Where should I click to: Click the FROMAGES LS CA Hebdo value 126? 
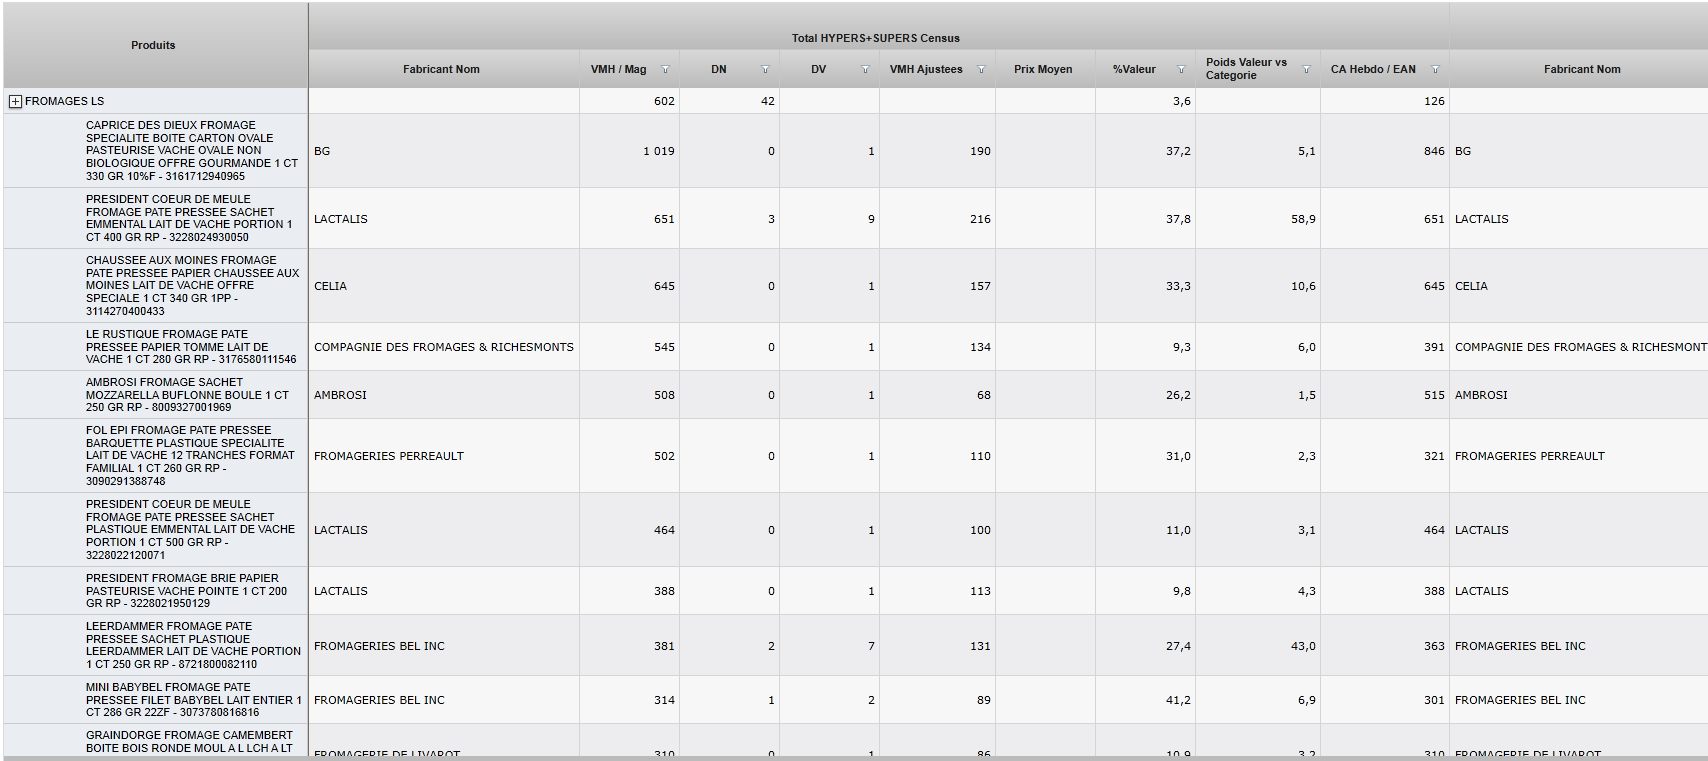(x=1434, y=101)
